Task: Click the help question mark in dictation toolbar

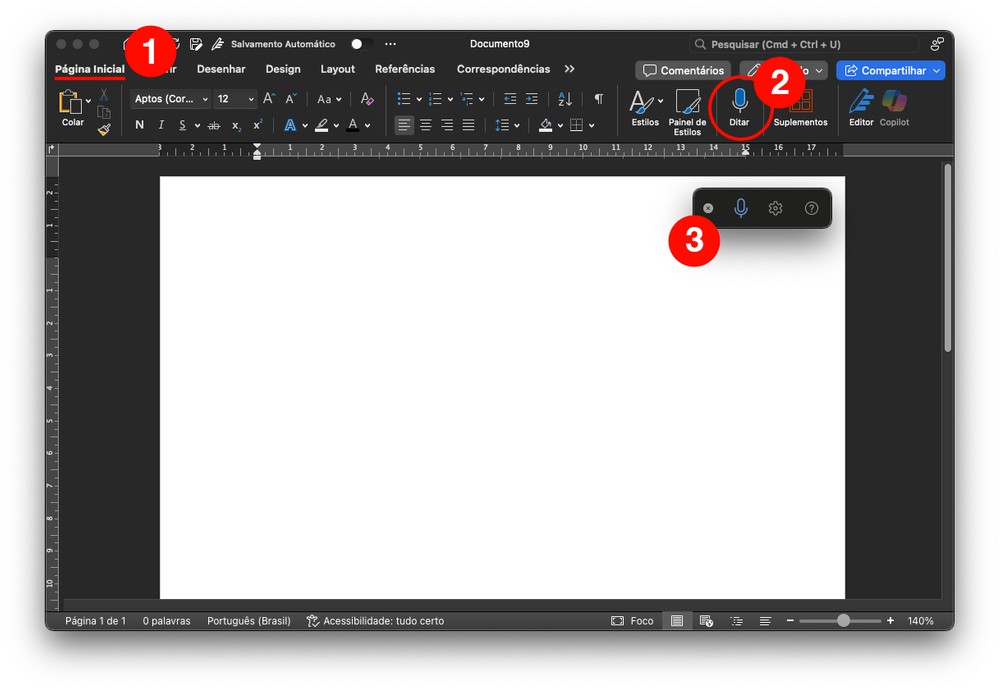Action: pos(811,208)
